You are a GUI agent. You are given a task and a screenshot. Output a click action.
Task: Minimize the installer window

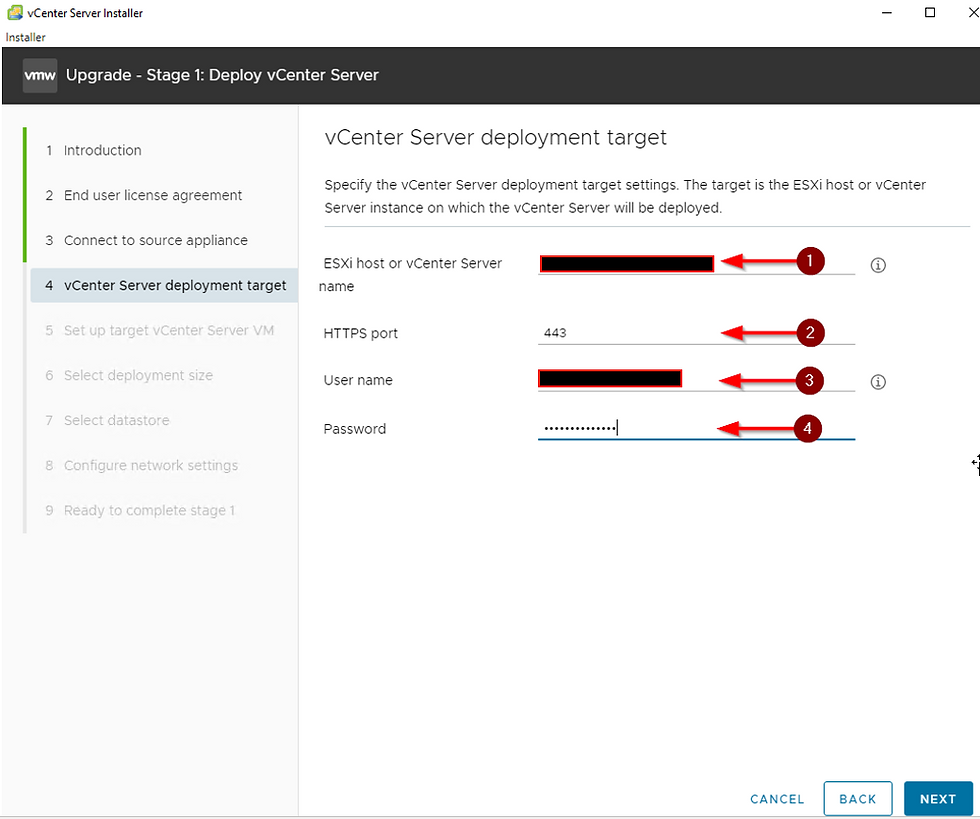(886, 13)
